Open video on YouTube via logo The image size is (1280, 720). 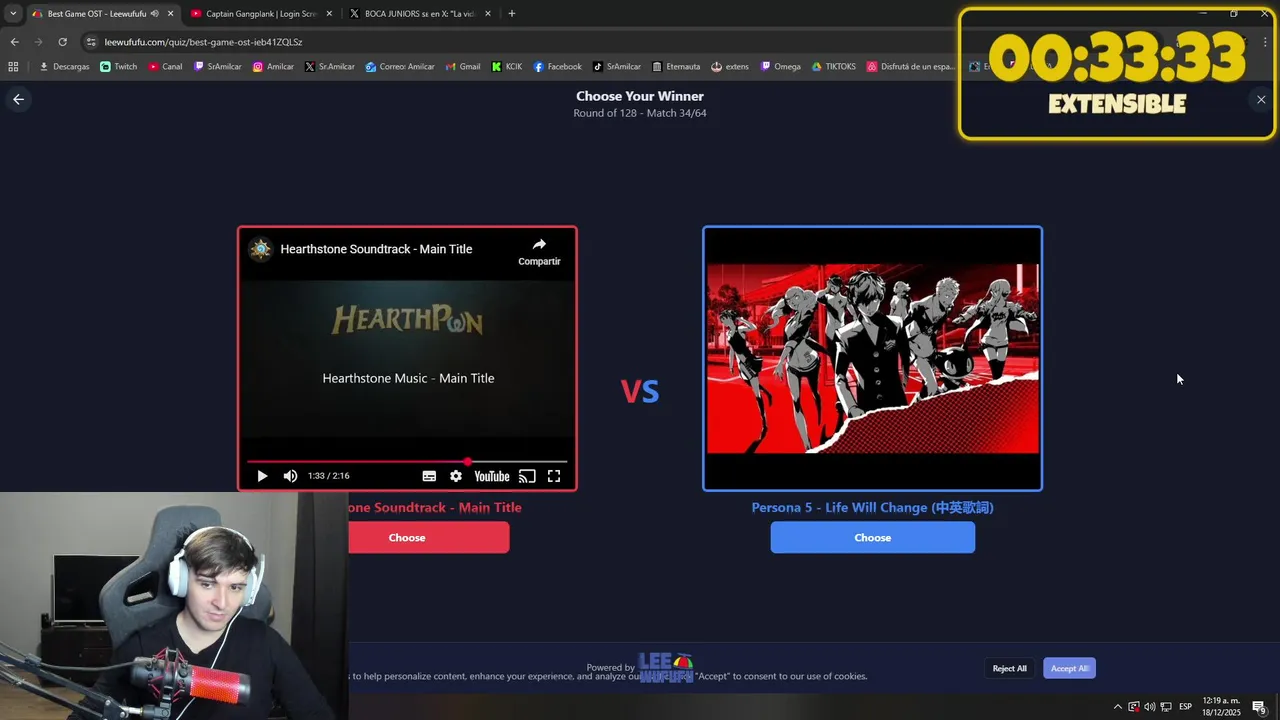491,476
